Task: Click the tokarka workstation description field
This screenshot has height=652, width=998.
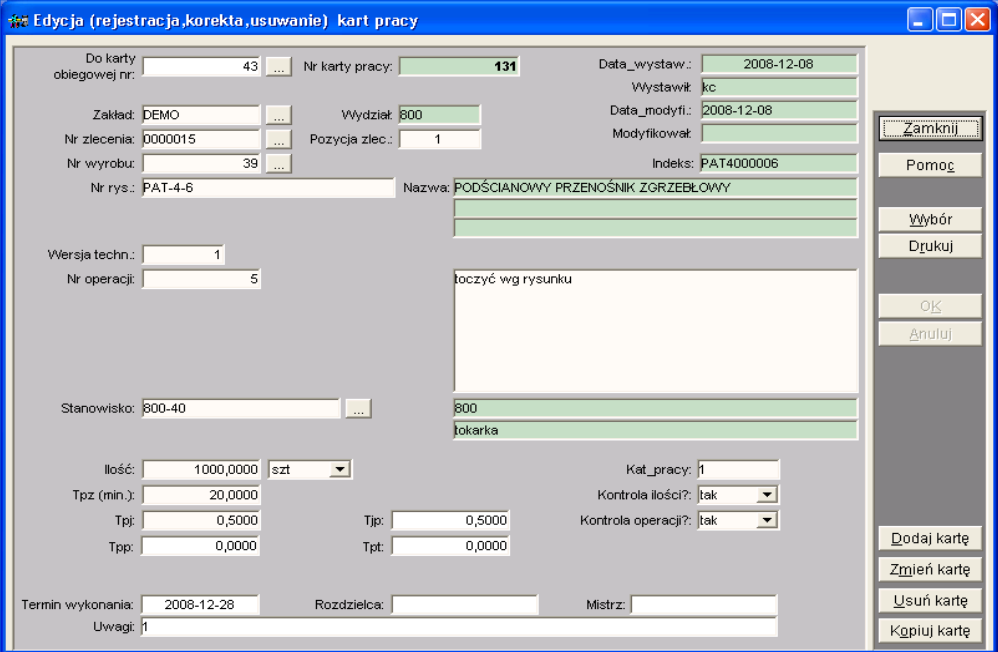Action: pyautogui.click(x=656, y=430)
